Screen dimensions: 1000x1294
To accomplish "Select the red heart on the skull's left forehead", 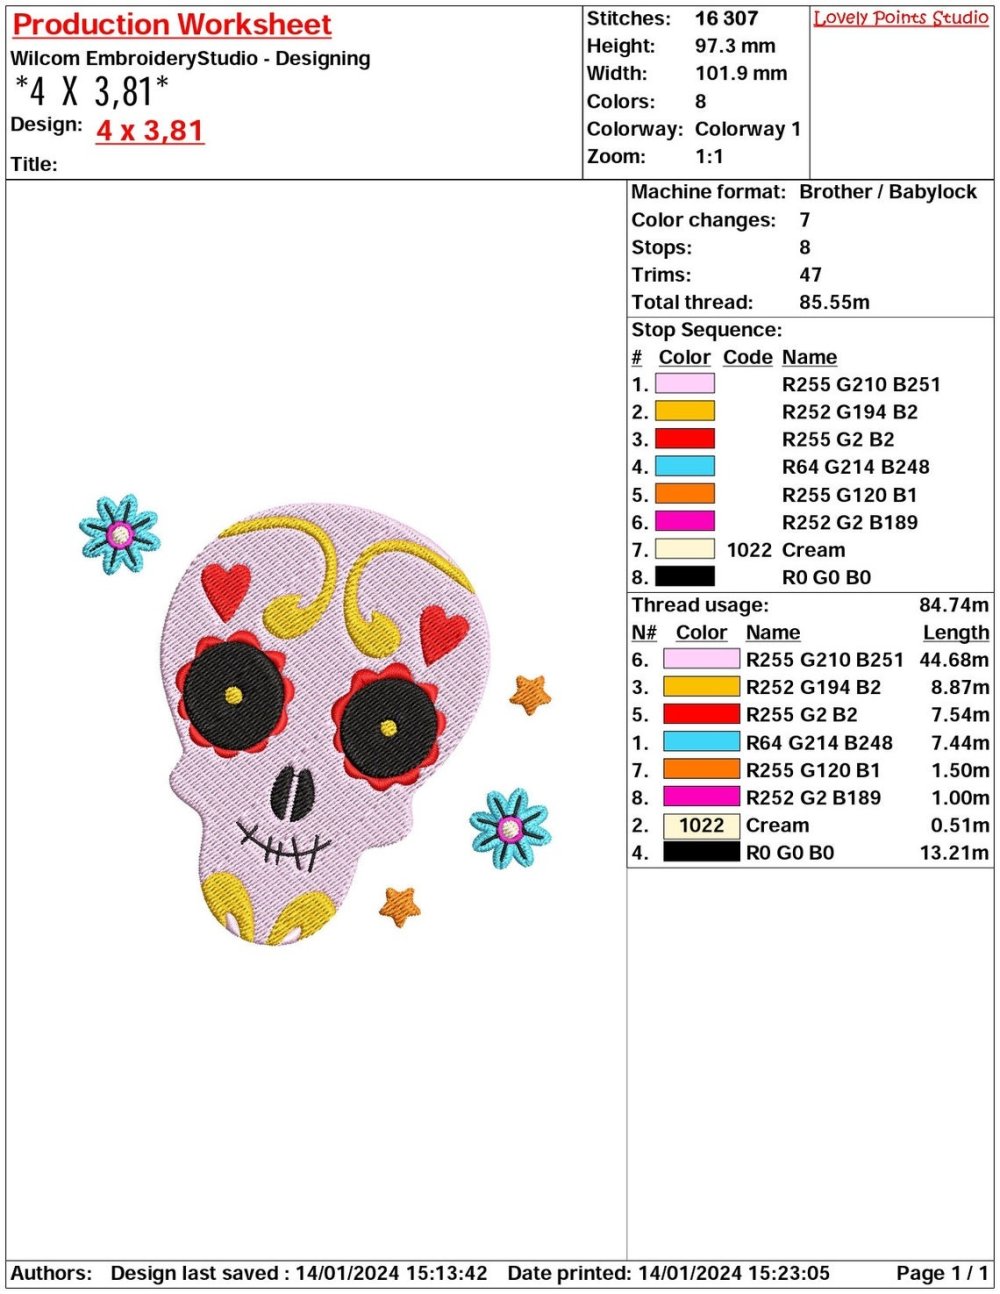I will click(x=225, y=590).
